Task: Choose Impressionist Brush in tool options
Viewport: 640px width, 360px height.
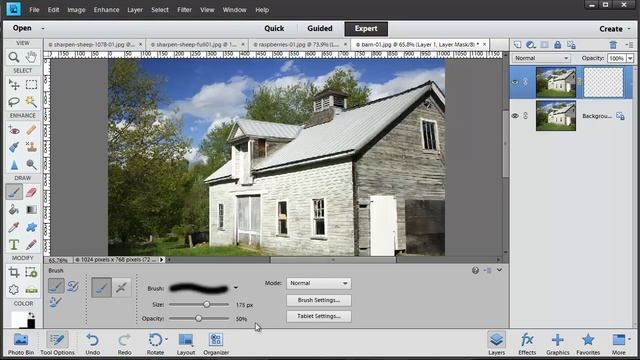Action: point(73,286)
